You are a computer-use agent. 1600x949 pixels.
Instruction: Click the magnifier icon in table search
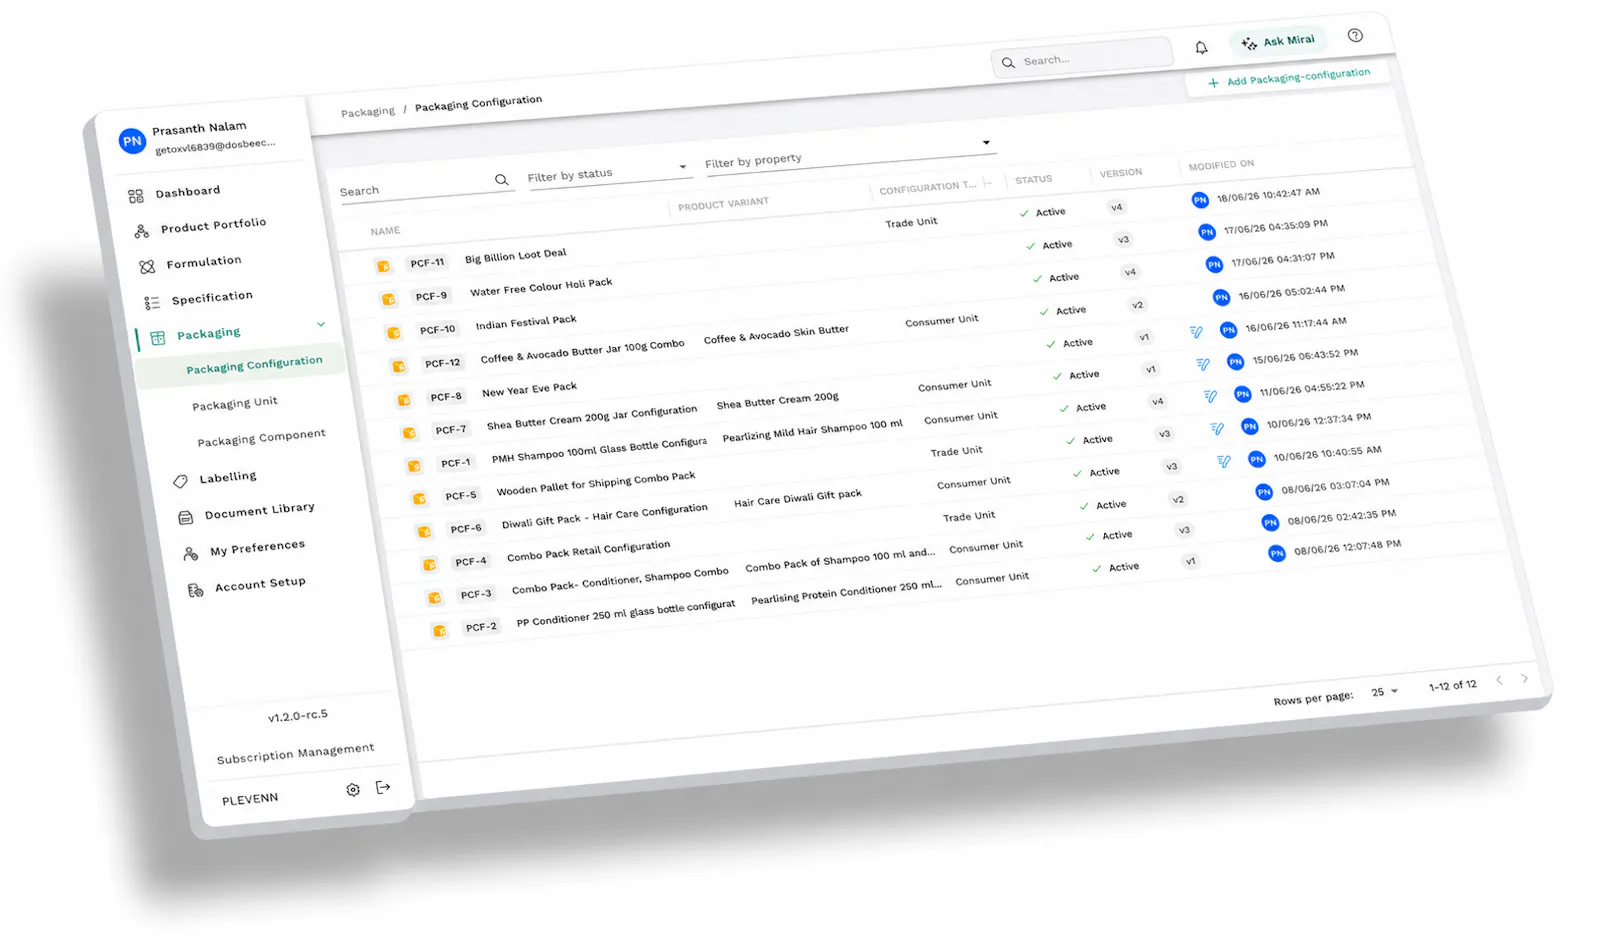[x=501, y=179]
